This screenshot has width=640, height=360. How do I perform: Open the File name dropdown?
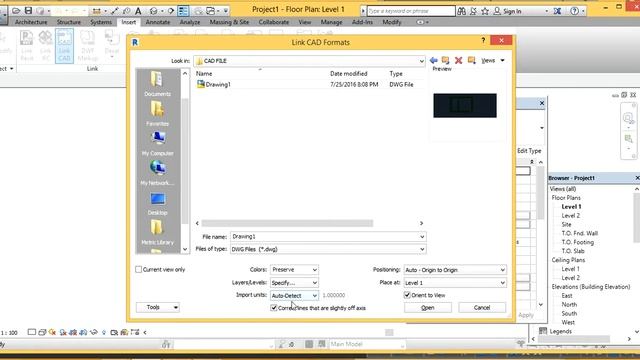coord(422,236)
